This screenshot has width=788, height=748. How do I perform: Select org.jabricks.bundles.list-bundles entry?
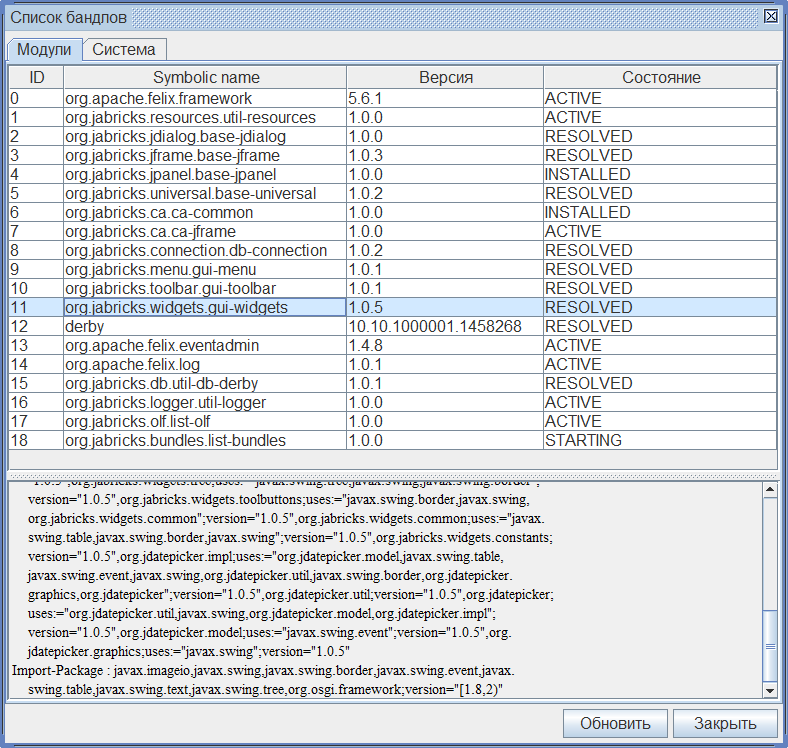tap(205, 440)
